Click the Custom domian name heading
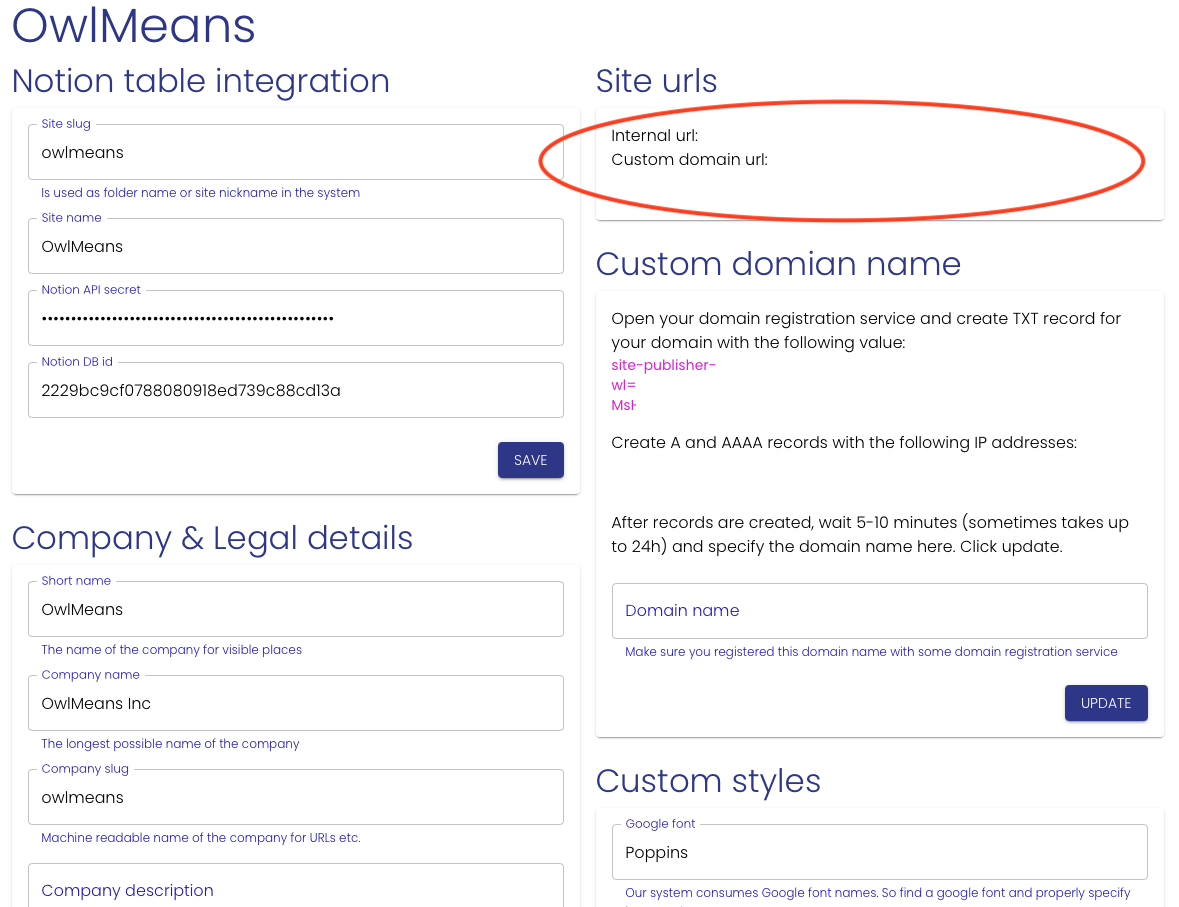Image resolution: width=1179 pixels, height=907 pixels. (x=778, y=264)
